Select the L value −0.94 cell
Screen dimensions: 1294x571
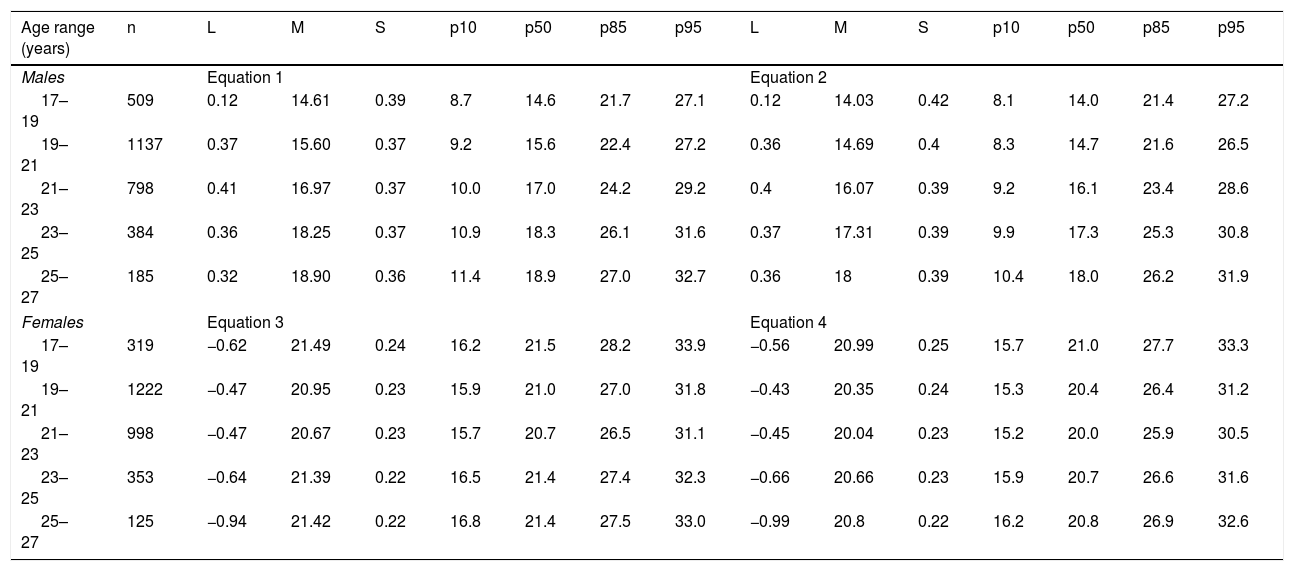(226, 521)
